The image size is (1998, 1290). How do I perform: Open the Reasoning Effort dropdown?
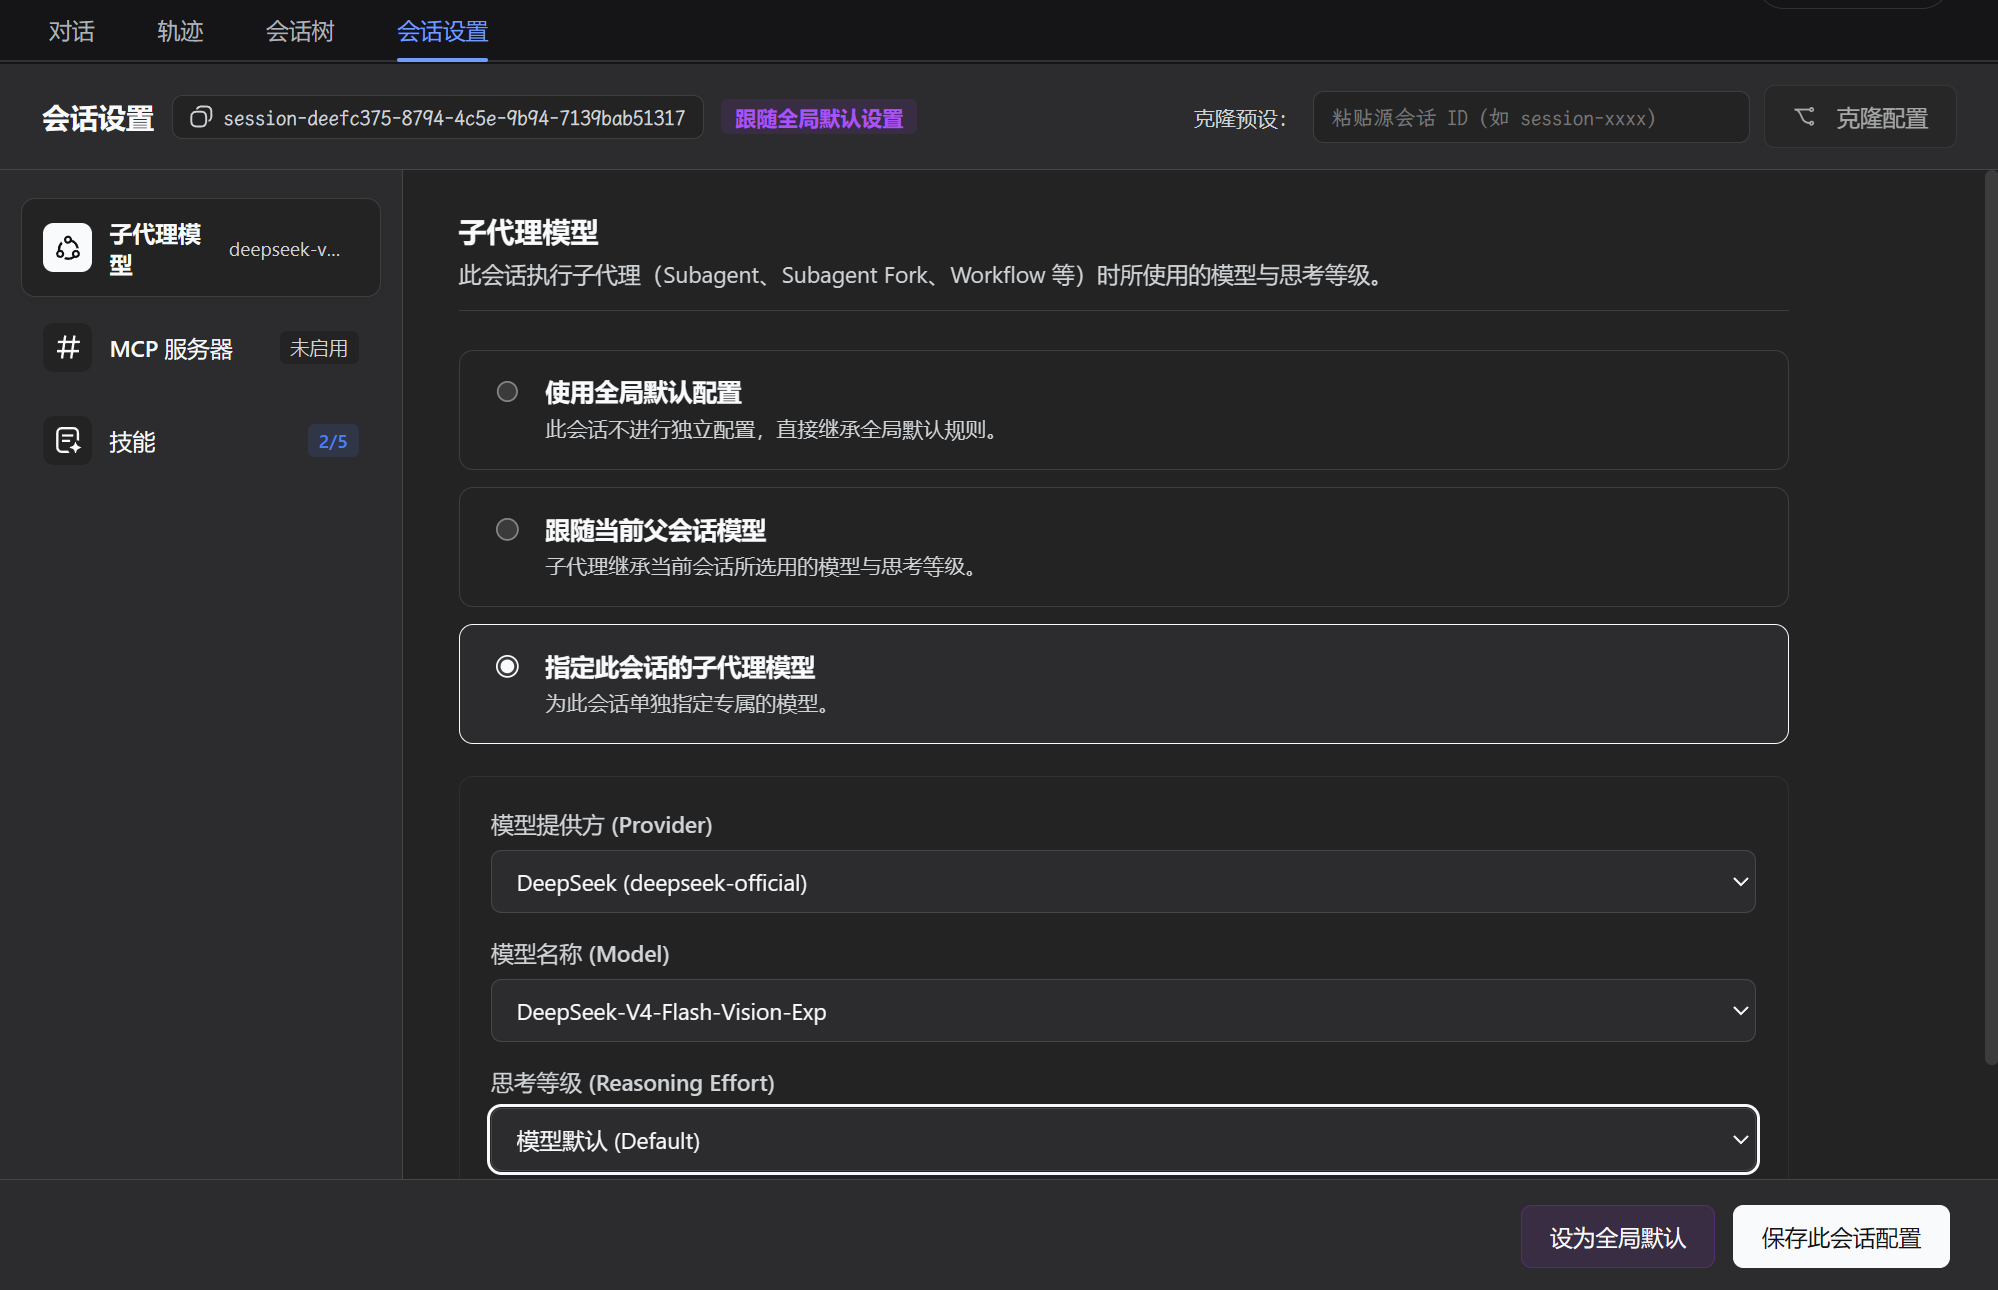click(x=1123, y=1140)
